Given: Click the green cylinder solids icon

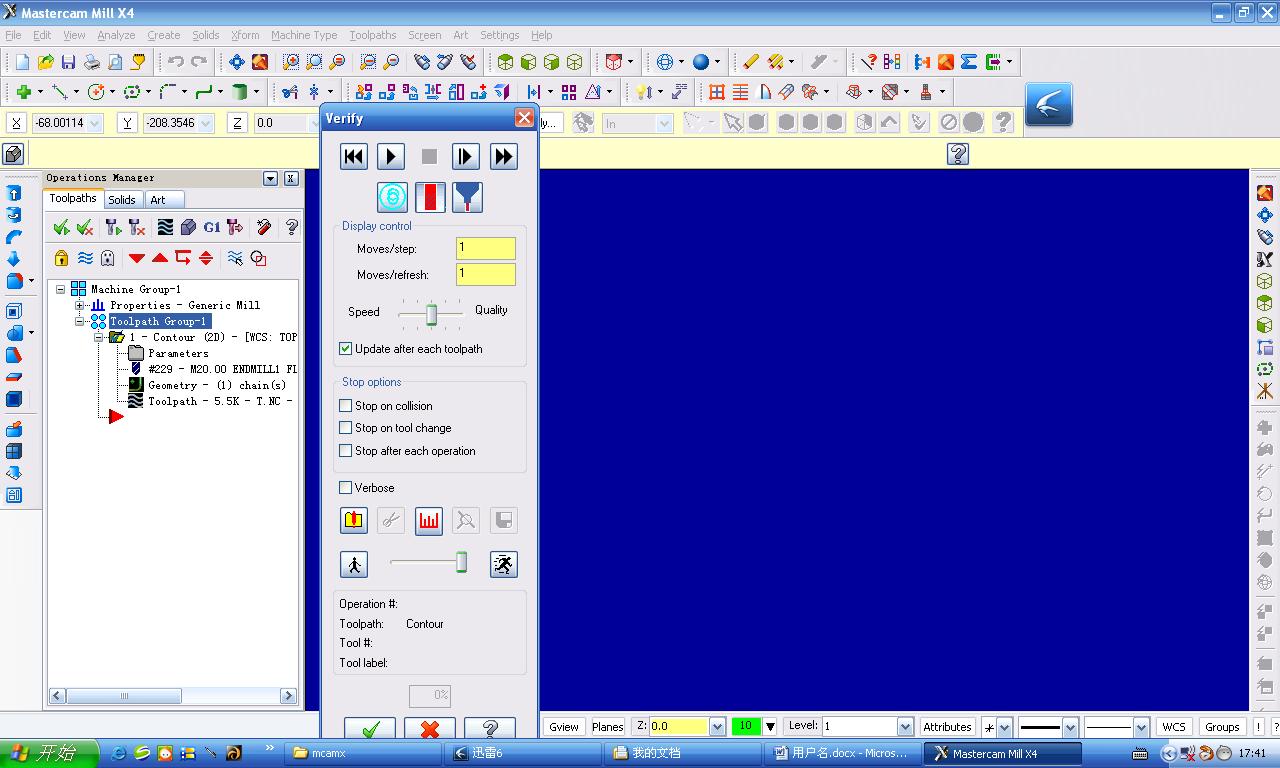Looking at the screenshot, I should point(239,92).
